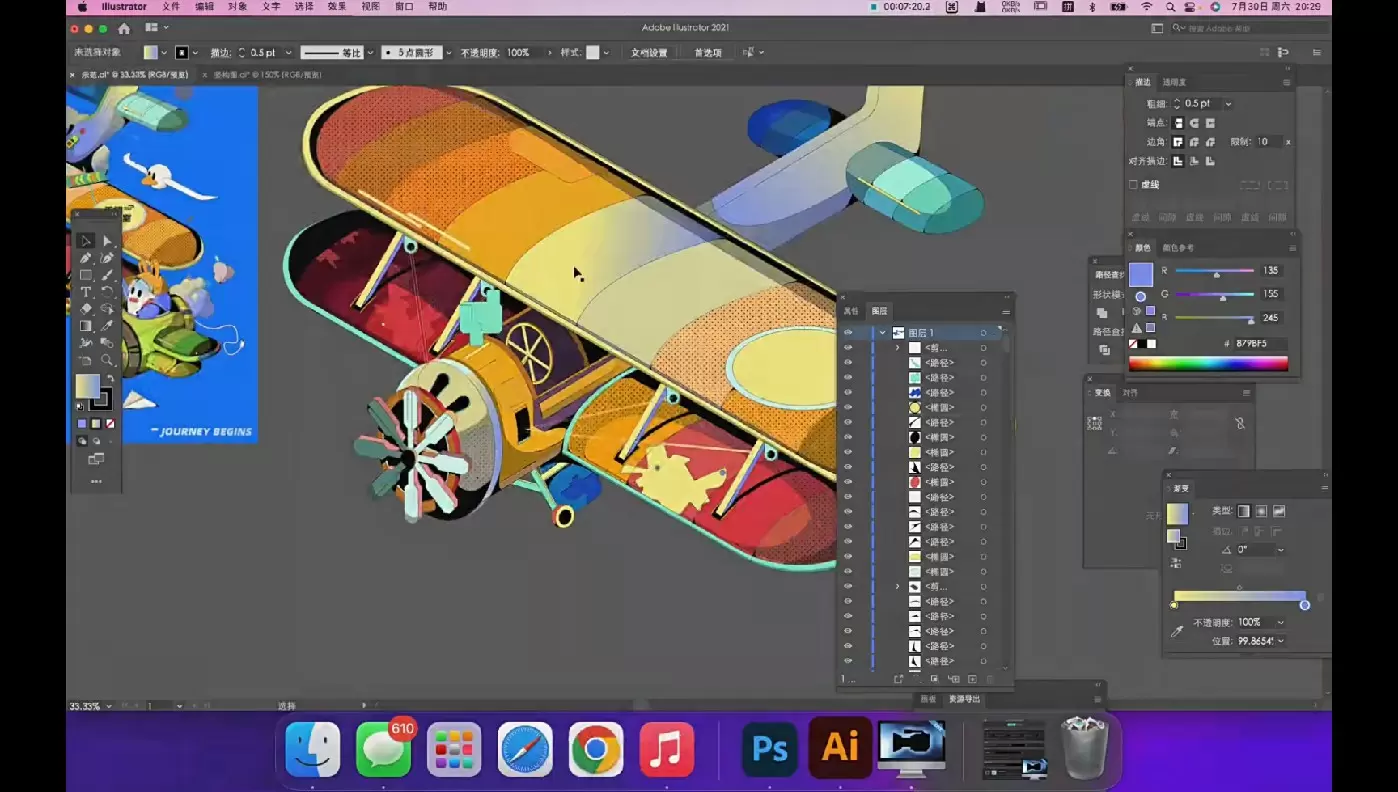Select the Gradient tool in the toolbox
Viewport: 1398px width, 792px height.
86,326
